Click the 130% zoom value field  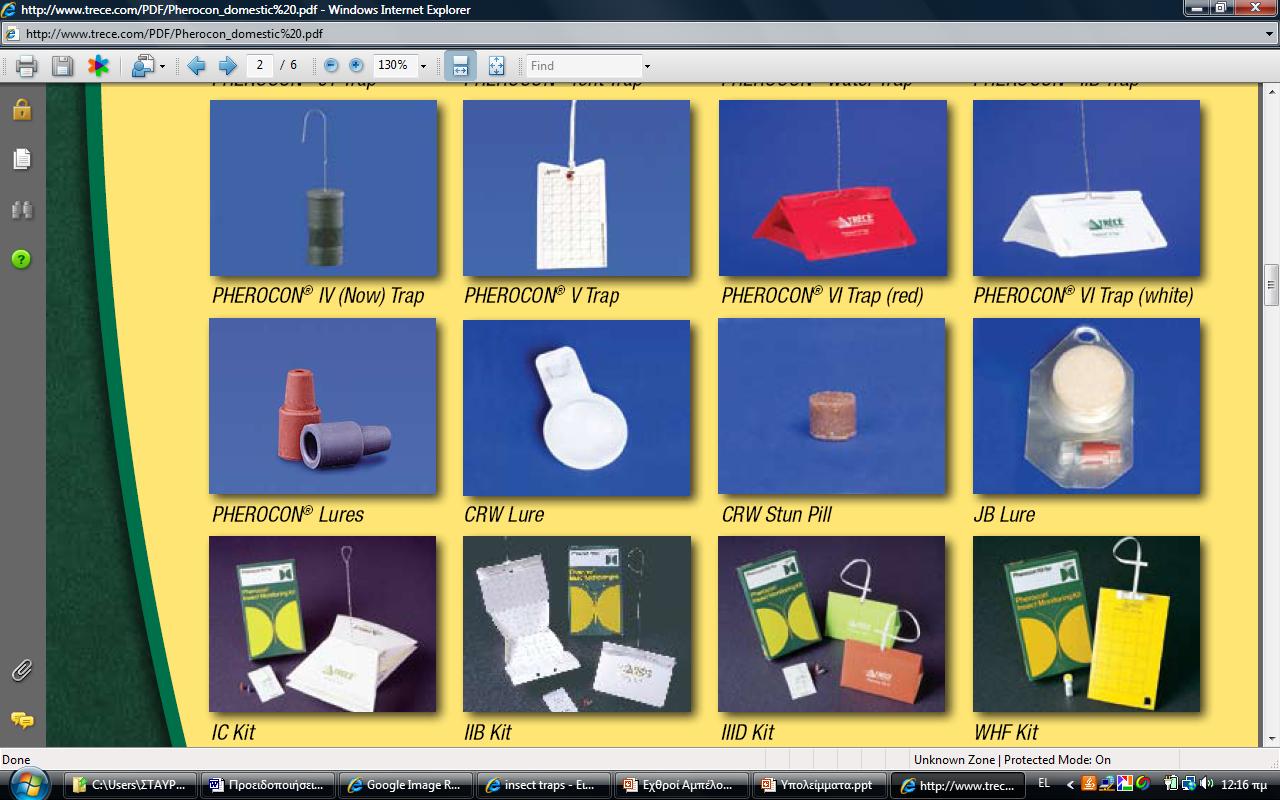394,65
